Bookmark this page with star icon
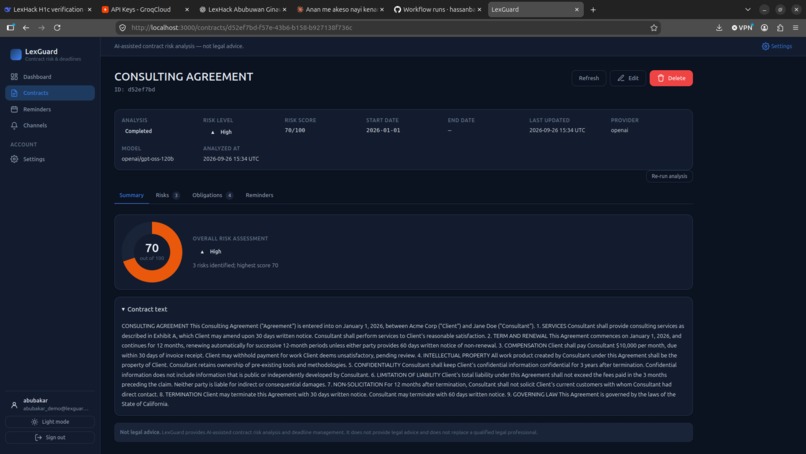The image size is (806, 454). pyautogui.click(x=654, y=28)
